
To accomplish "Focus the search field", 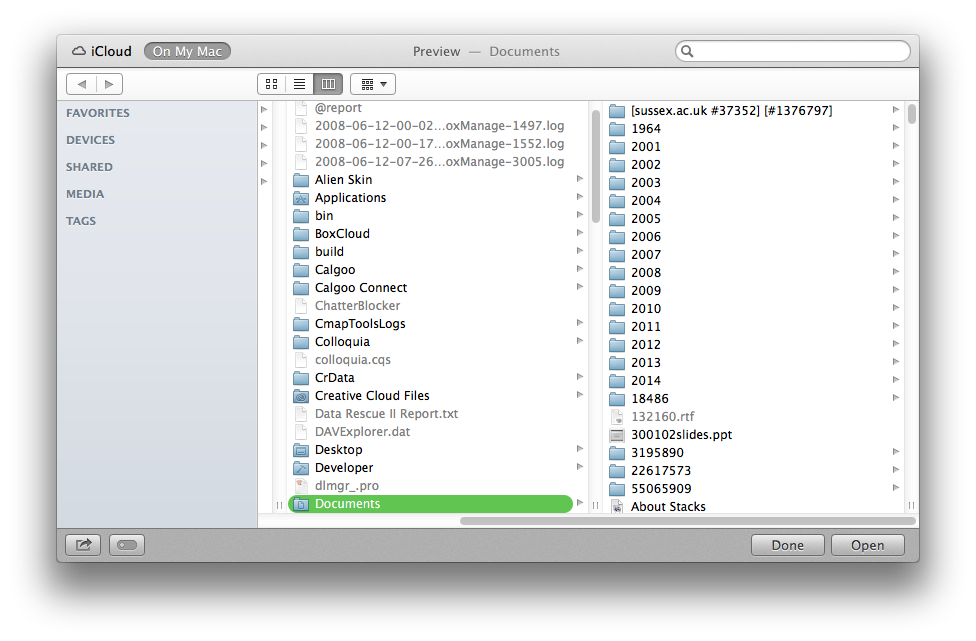I will (792, 51).
